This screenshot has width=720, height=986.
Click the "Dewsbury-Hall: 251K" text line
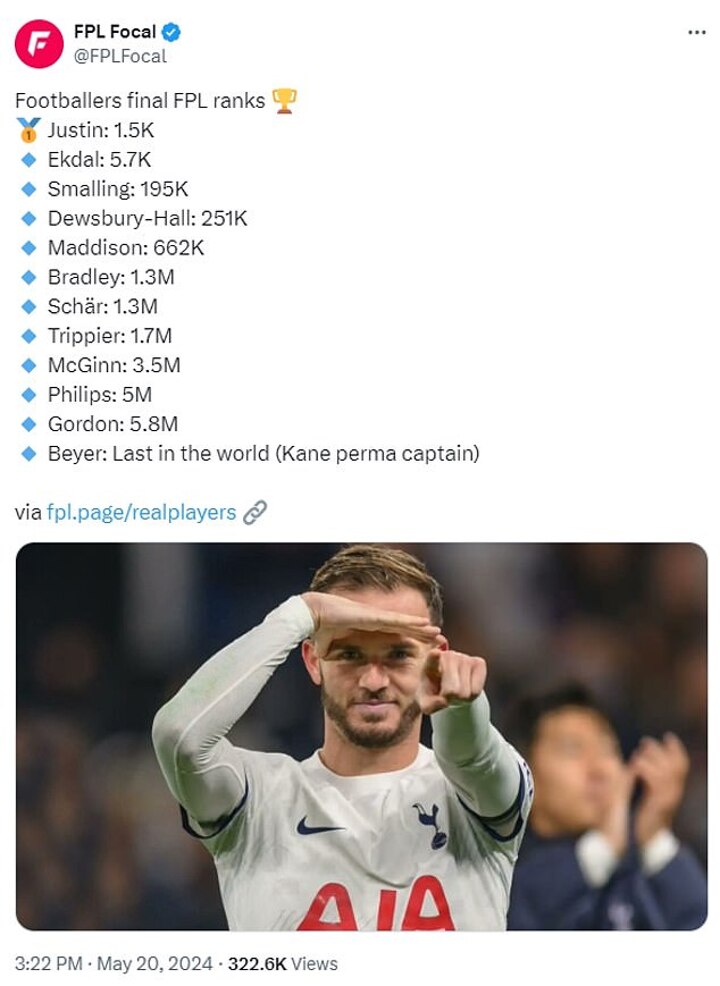point(147,218)
